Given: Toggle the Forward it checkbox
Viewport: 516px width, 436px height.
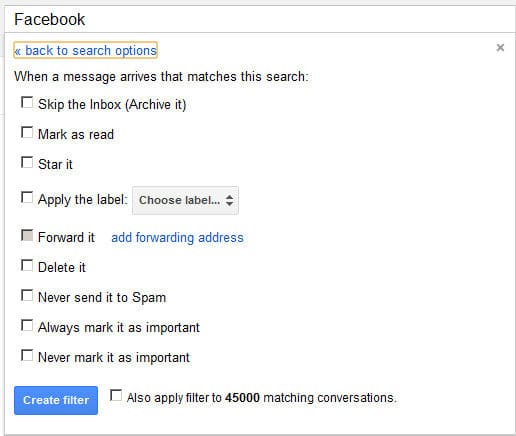Looking at the screenshot, I should point(27,235).
